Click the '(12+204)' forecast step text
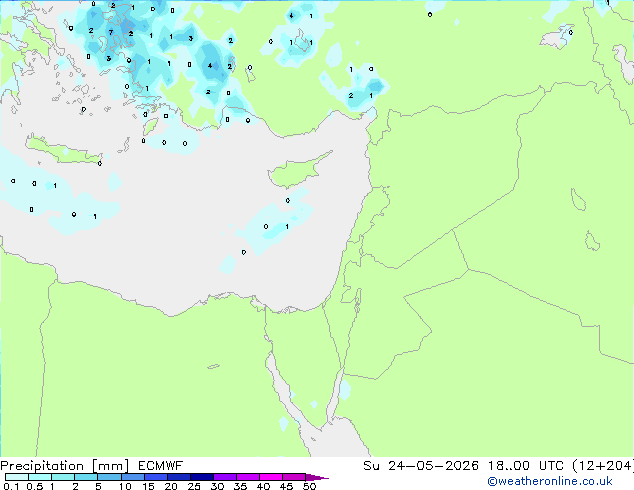The image size is (634, 490). coord(603,466)
